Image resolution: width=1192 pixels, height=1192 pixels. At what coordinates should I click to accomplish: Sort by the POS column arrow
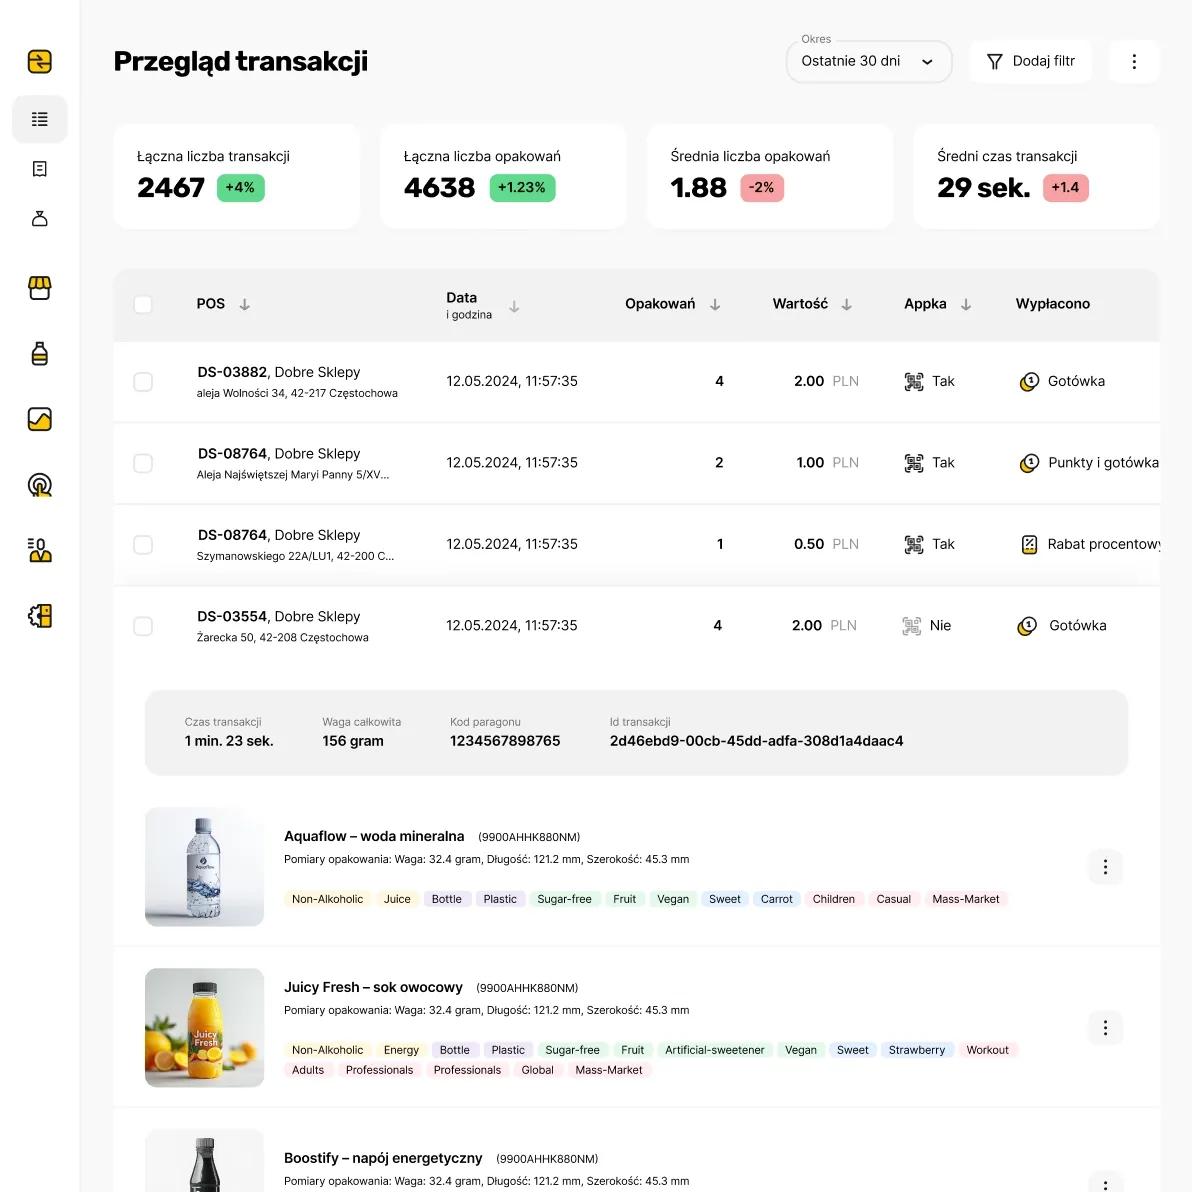tap(244, 305)
